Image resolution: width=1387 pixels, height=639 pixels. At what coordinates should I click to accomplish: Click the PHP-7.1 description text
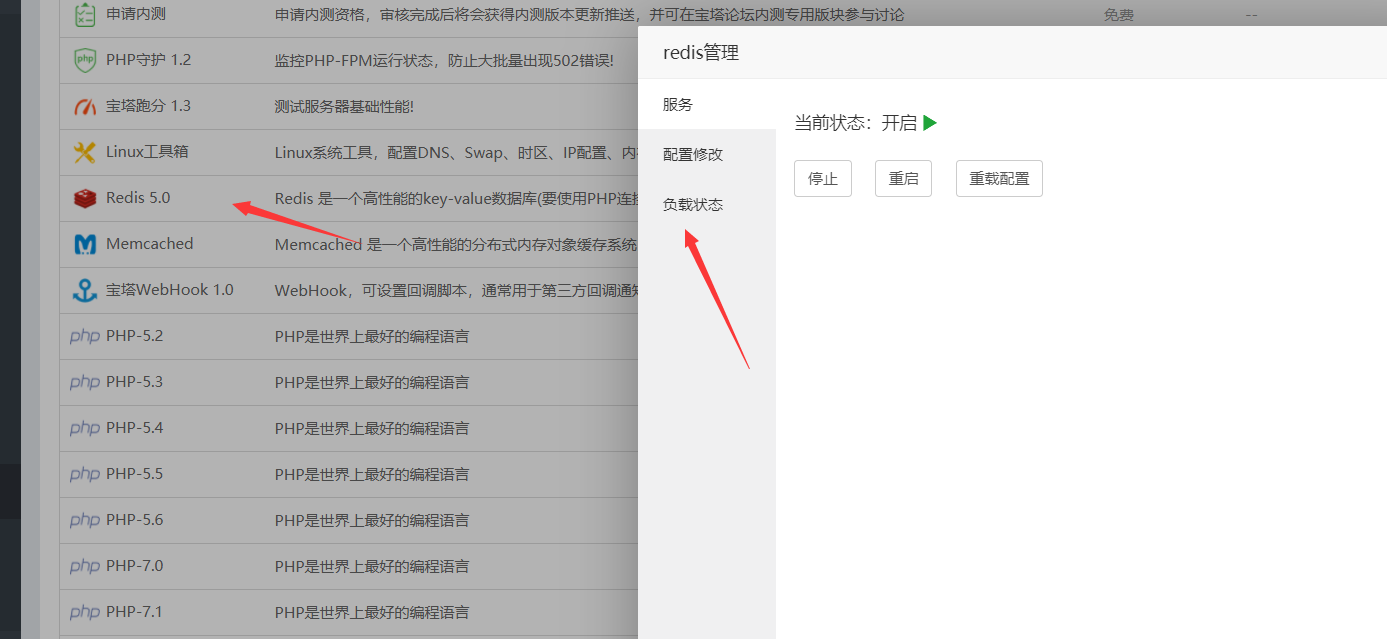pos(372,612)
